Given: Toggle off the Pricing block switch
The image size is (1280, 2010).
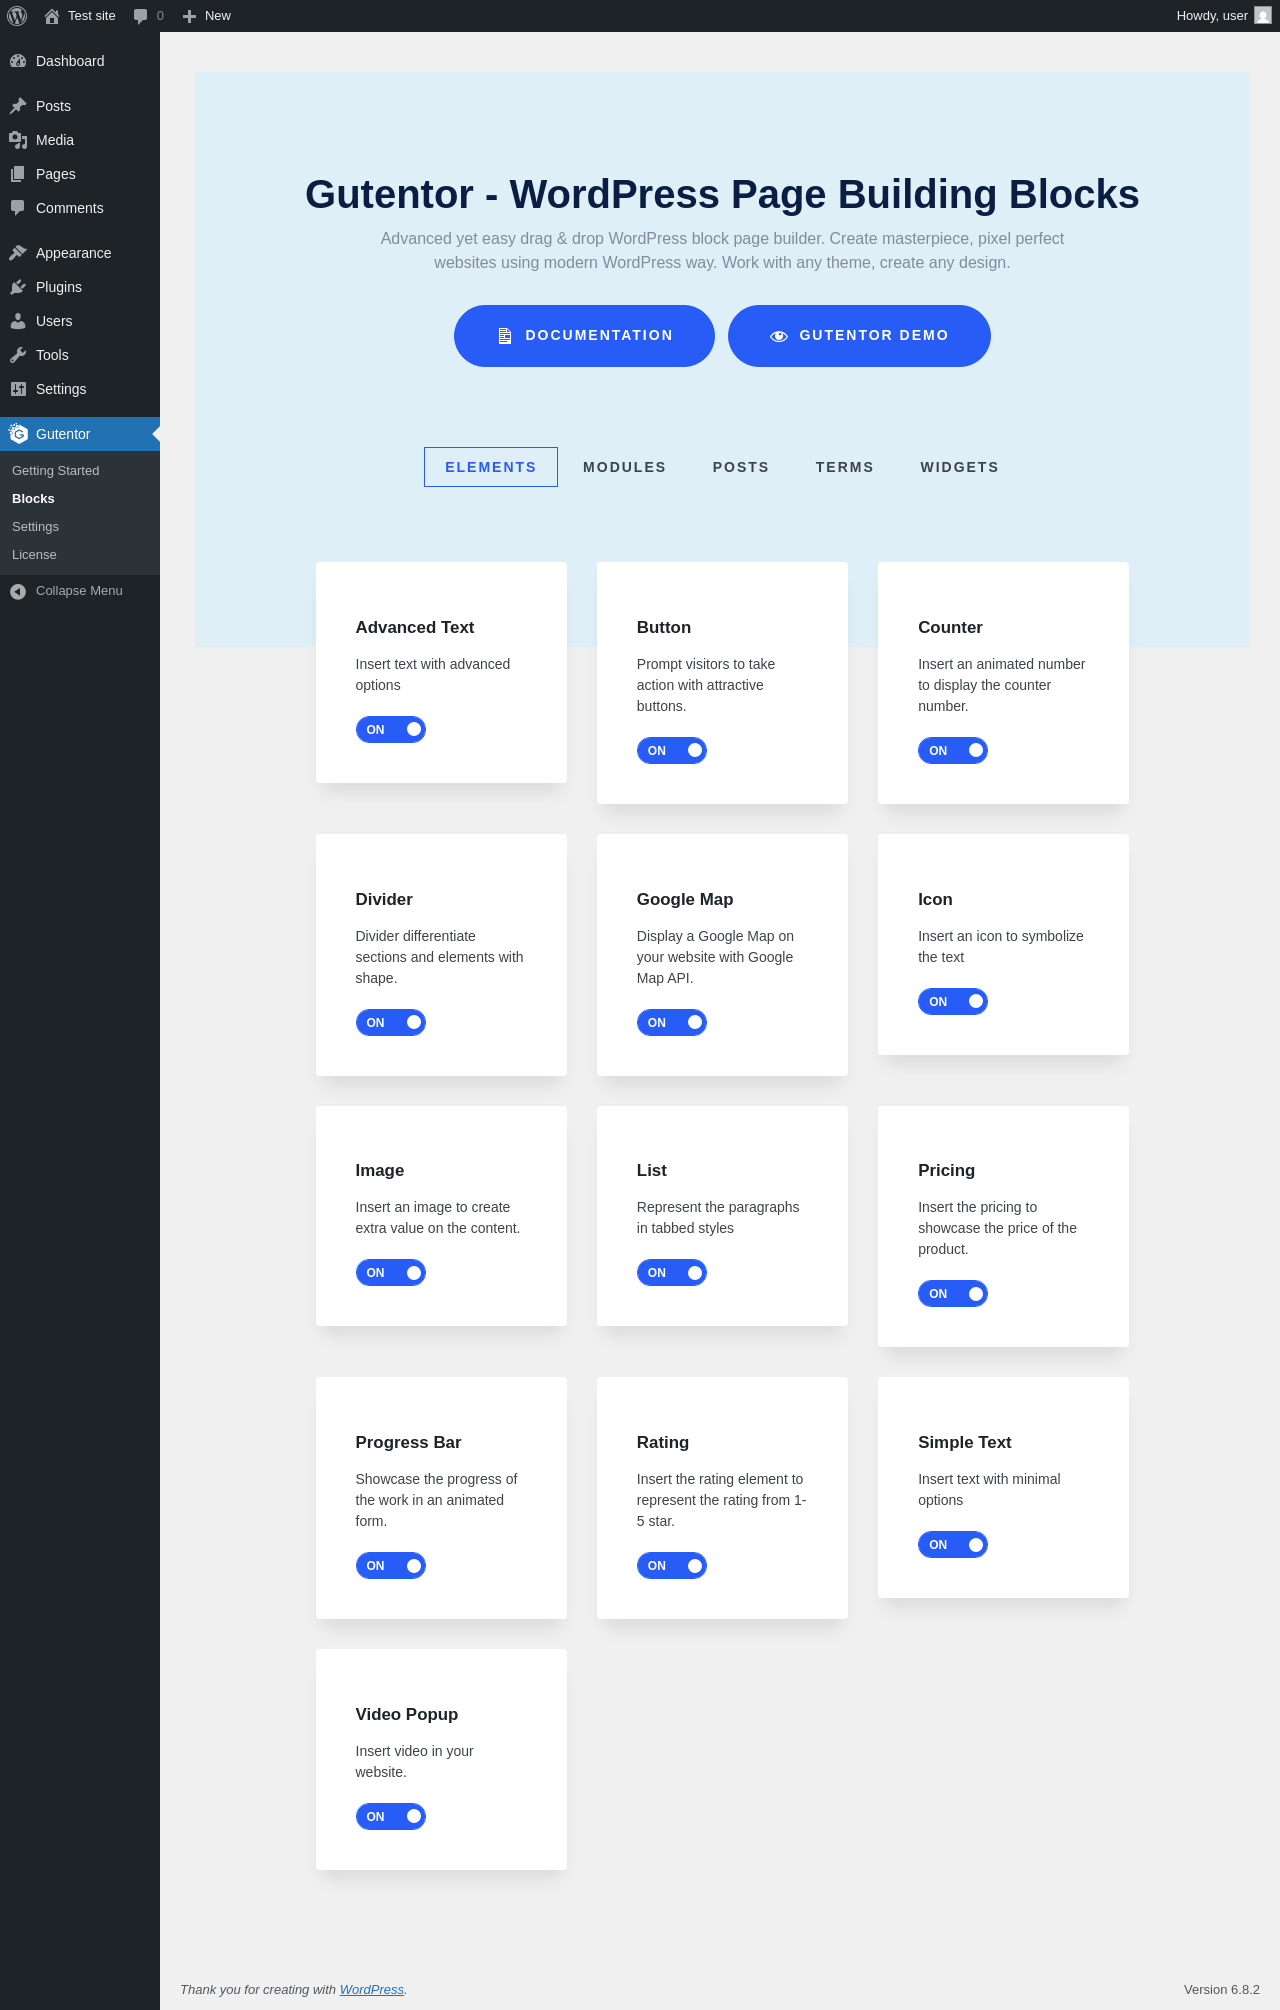Looking at the screenshot, I should click(x=953, y=1294).
